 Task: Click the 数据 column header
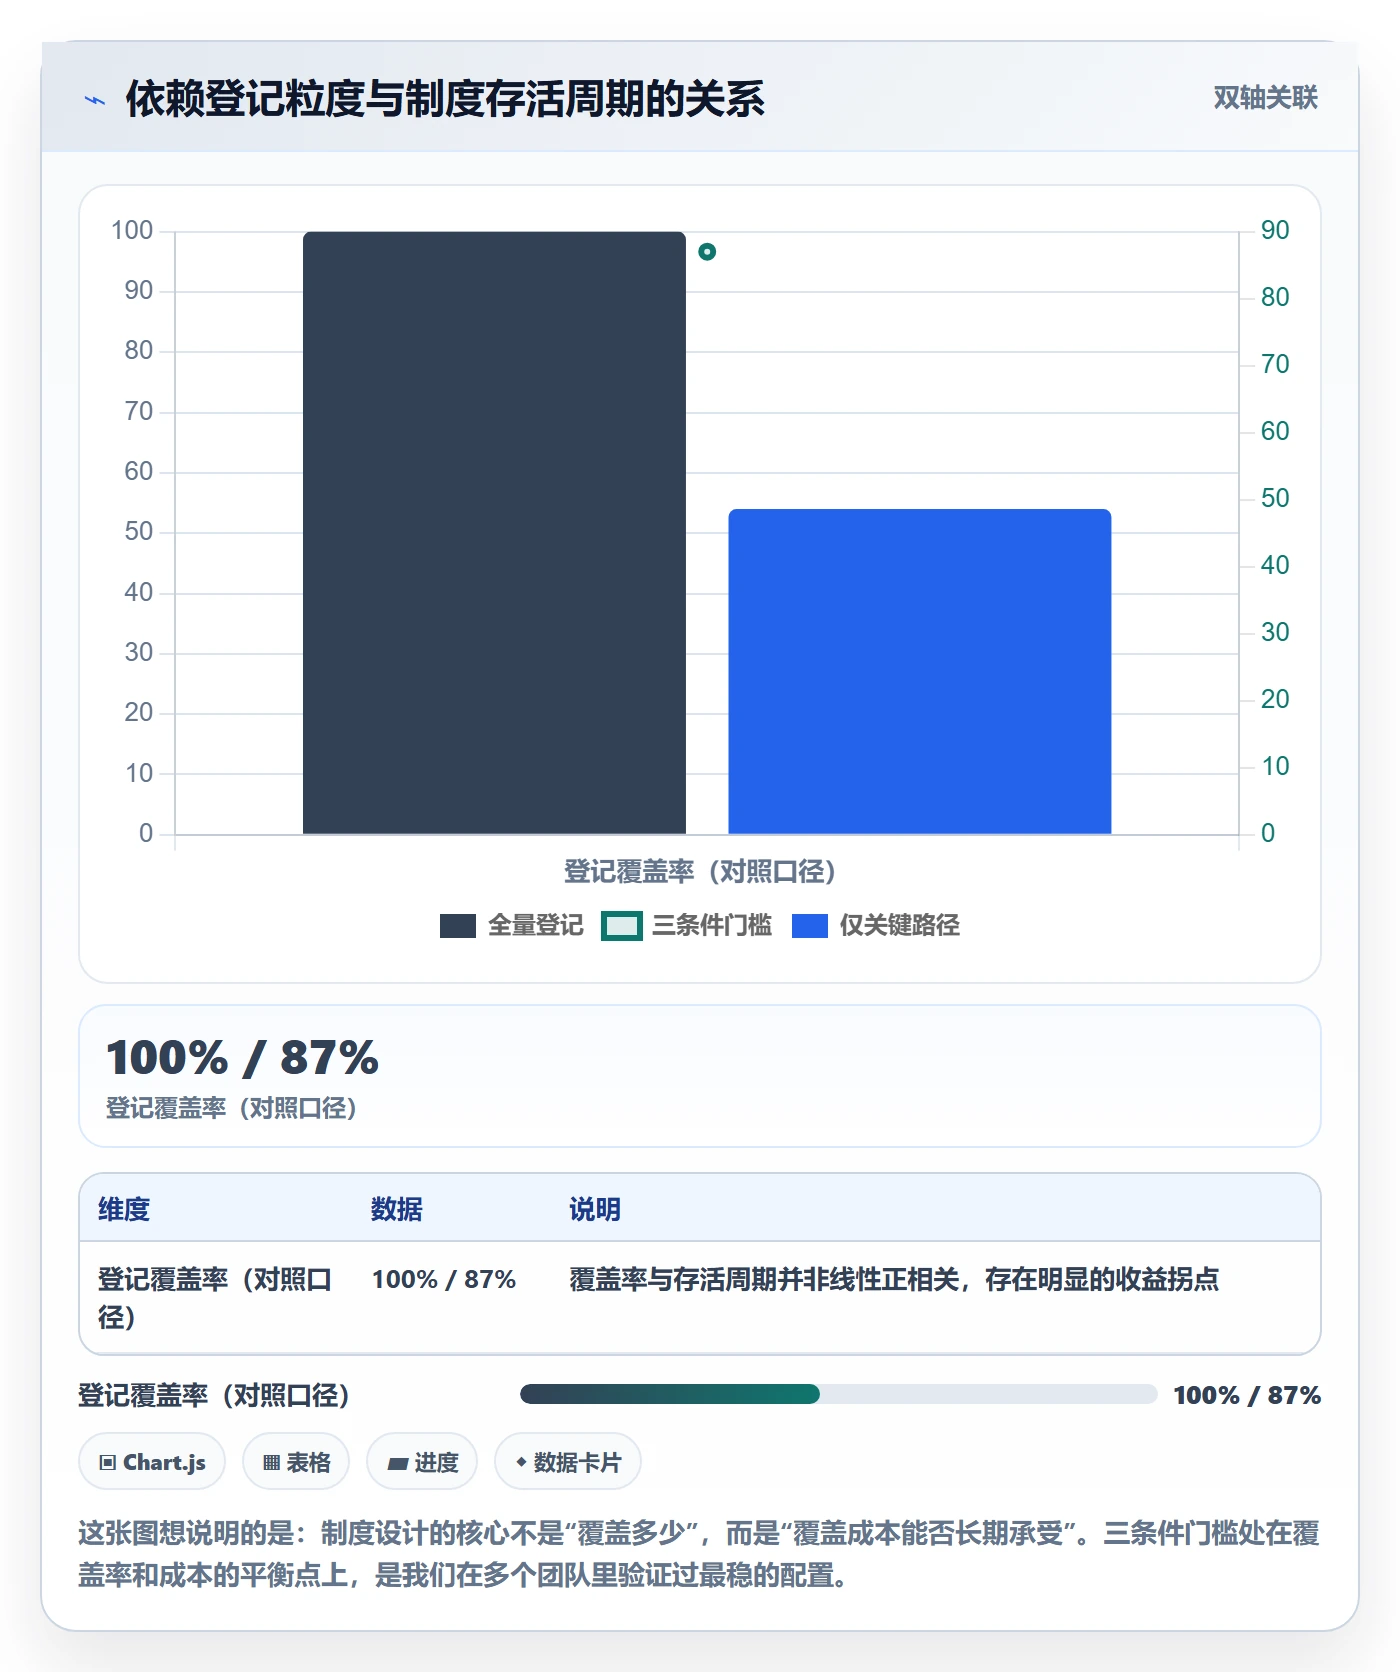point(397,1209)
